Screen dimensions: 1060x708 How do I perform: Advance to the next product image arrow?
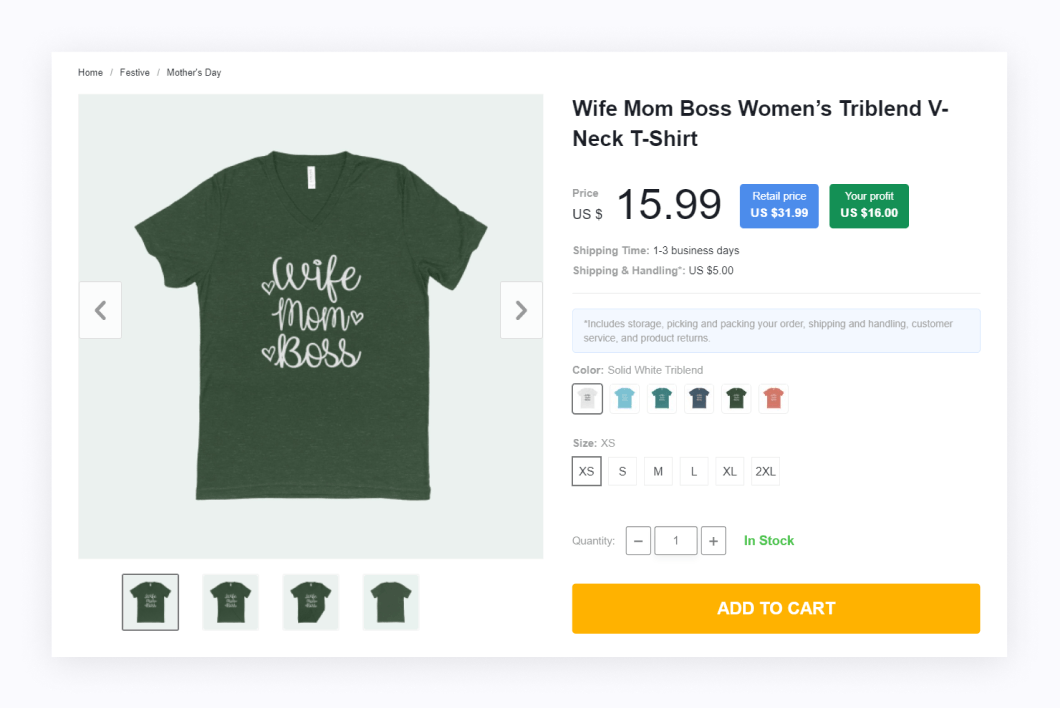pos(521,310)
